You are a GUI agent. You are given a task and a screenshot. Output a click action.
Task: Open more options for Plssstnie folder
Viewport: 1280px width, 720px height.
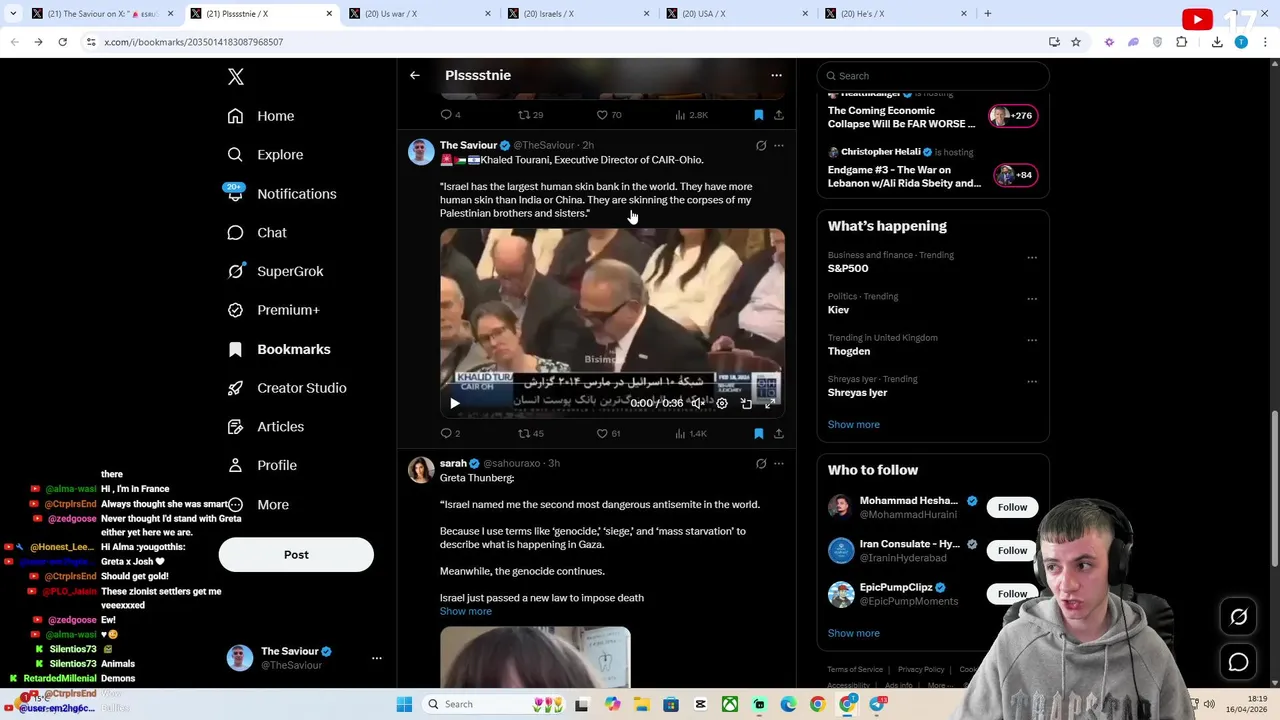coord(776,75)
